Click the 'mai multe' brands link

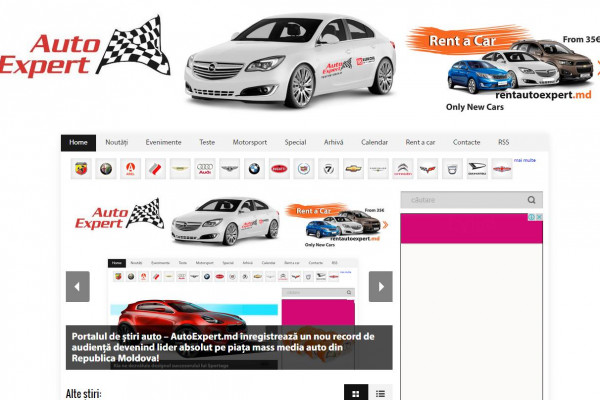[525, 160]
